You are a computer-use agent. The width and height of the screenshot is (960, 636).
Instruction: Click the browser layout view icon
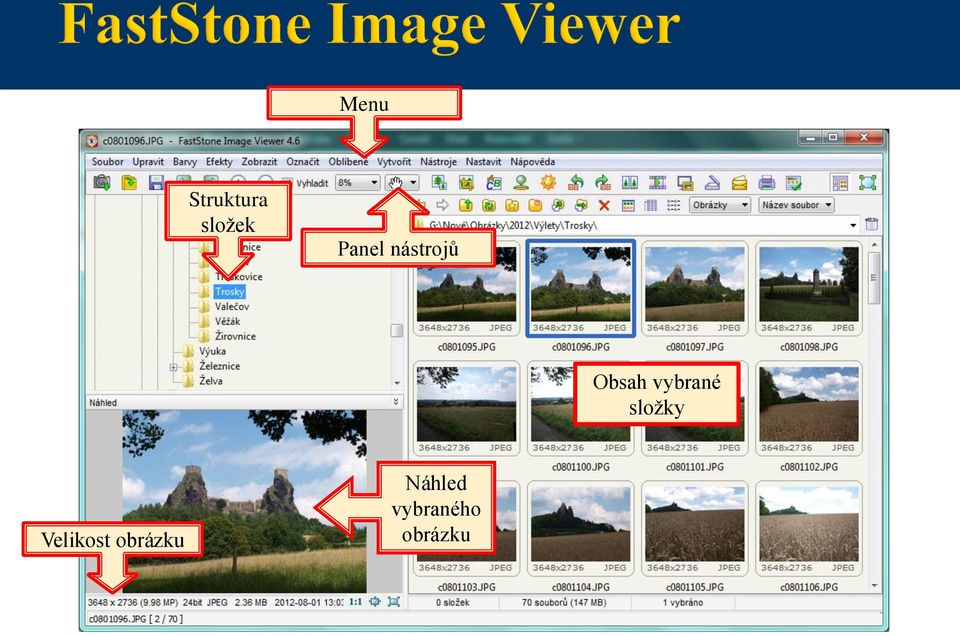pyautogui.click(x=840, y=182)
